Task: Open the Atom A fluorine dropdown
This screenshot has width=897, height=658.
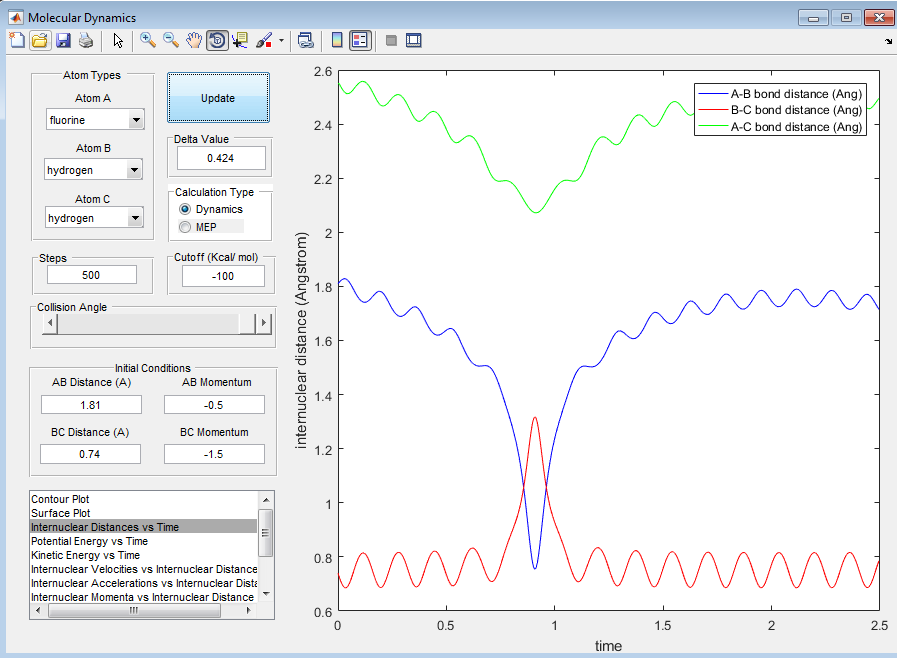Action: coord(96,120)
